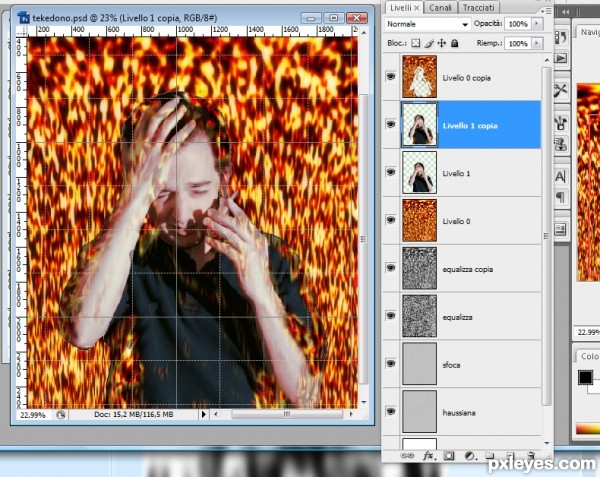Open Paragraph panel icon
This screenshot has width=600, height=477.
pos(560,197)
